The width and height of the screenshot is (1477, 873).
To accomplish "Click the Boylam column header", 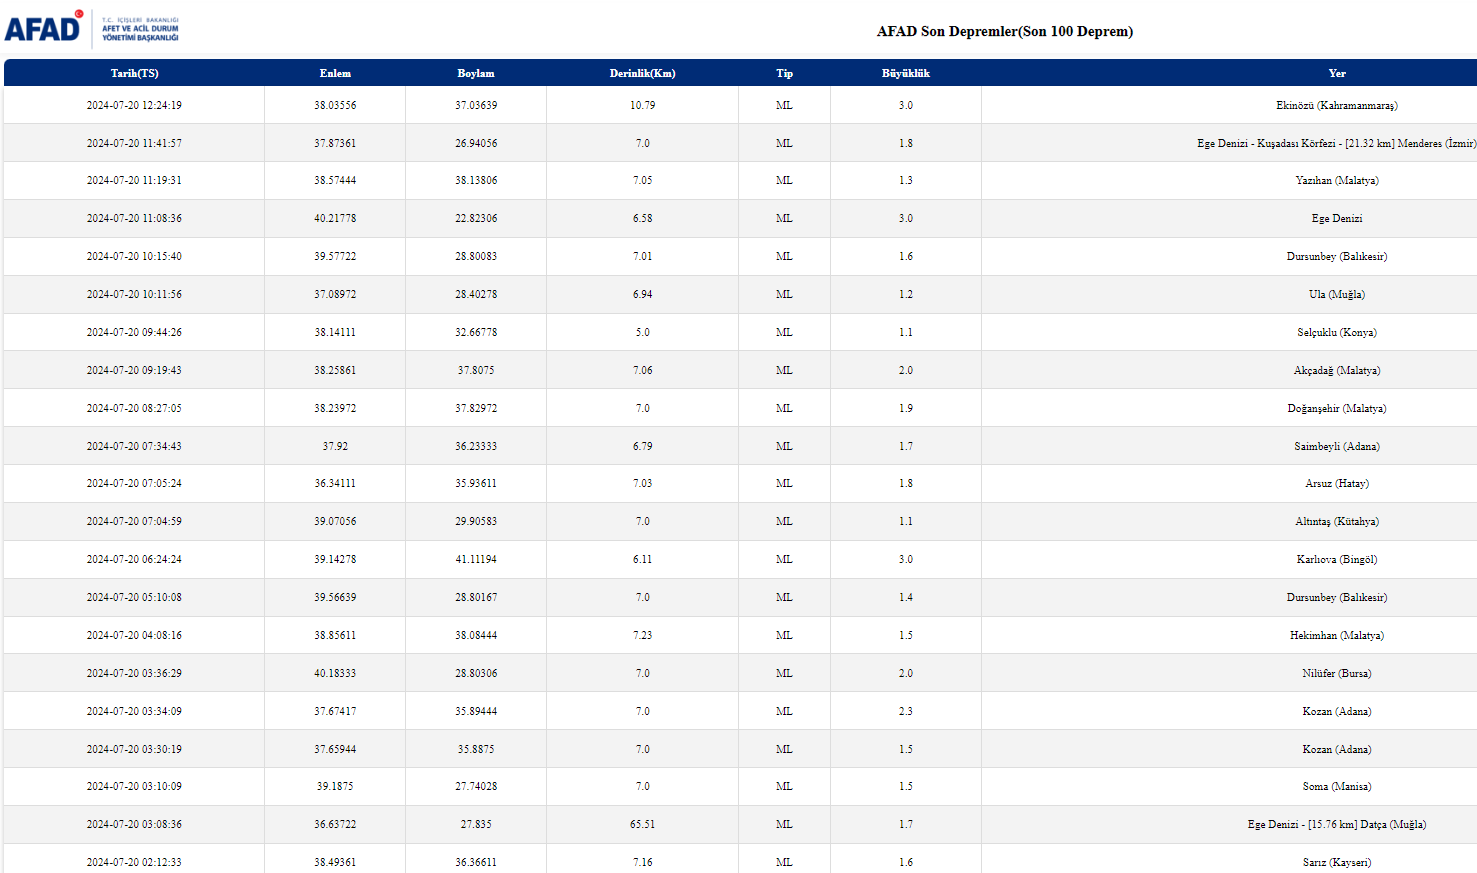I will [476, 73].
